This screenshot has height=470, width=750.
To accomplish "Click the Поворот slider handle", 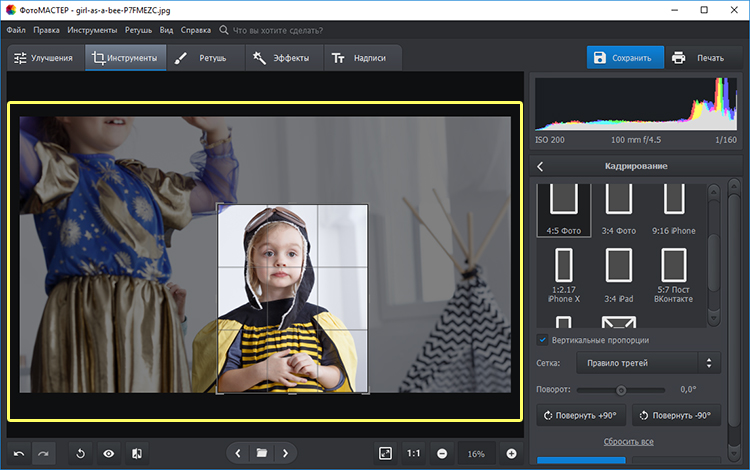I will pyautogui.click(x=621, y=390).
